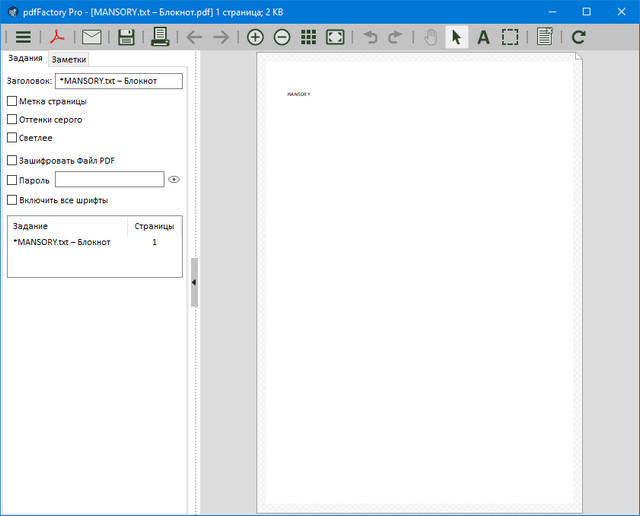Zoom out with the minus icon

[281, 37]
